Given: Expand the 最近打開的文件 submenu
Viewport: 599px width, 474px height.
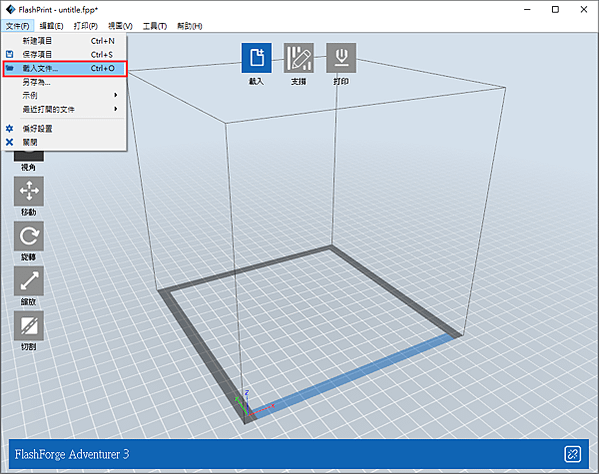Looking at the screenshot, I should pyautogui.click(x=65, y=109).
